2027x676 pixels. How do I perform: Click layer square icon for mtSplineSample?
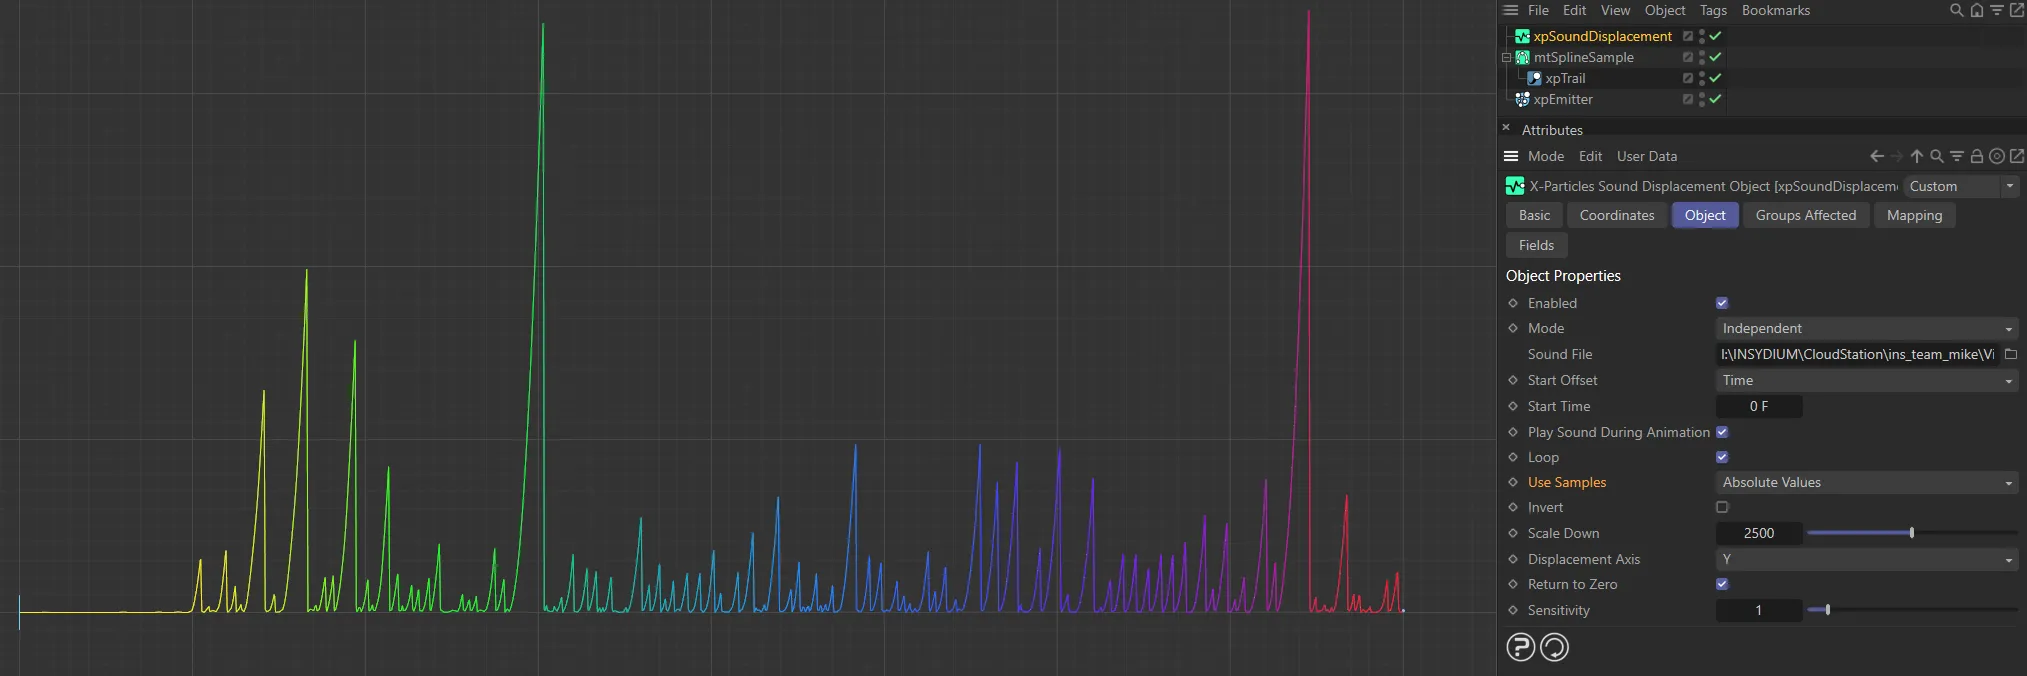[1688, 57]
